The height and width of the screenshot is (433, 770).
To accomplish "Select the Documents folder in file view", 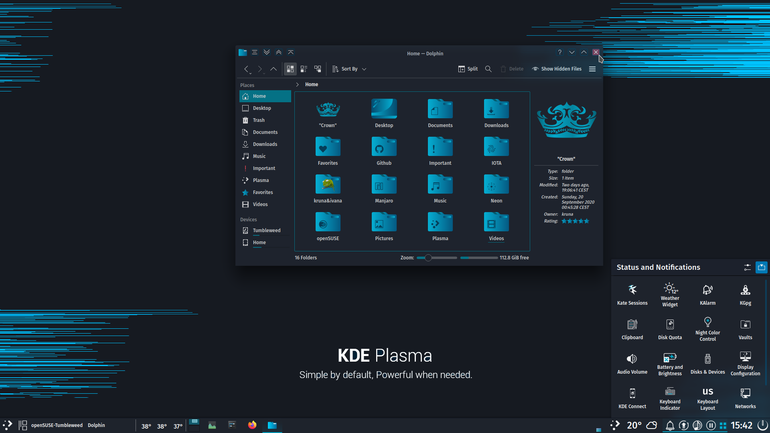I will tap(440, 113).
